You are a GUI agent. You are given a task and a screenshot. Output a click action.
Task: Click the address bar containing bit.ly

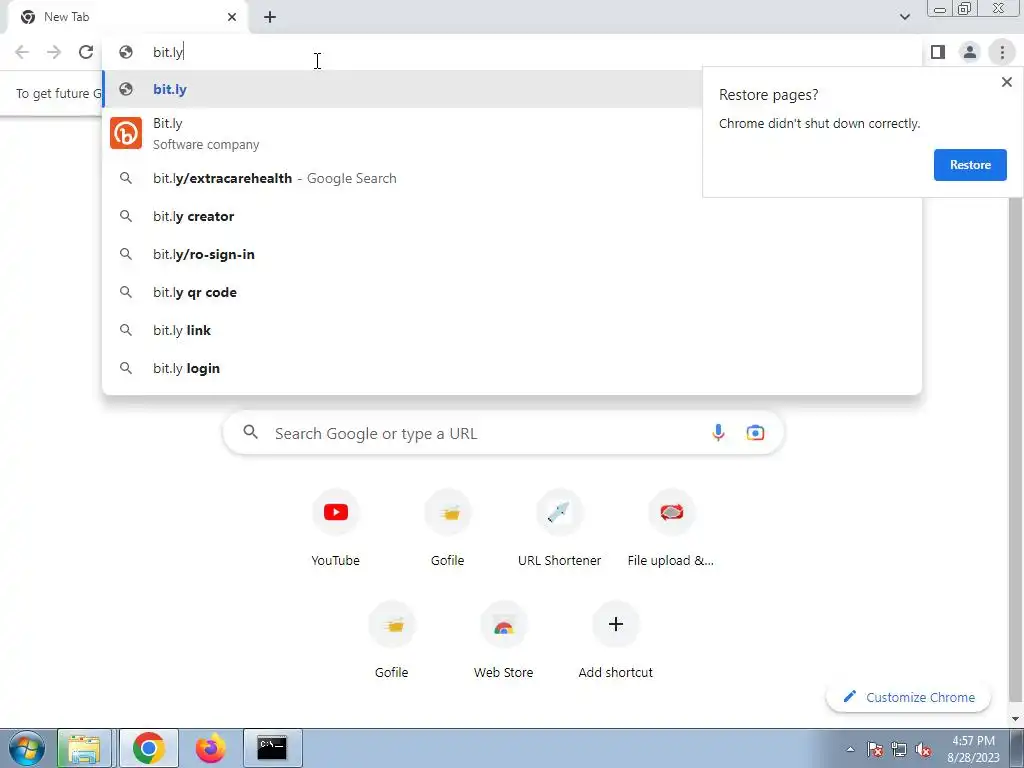[x=512, y=52]
